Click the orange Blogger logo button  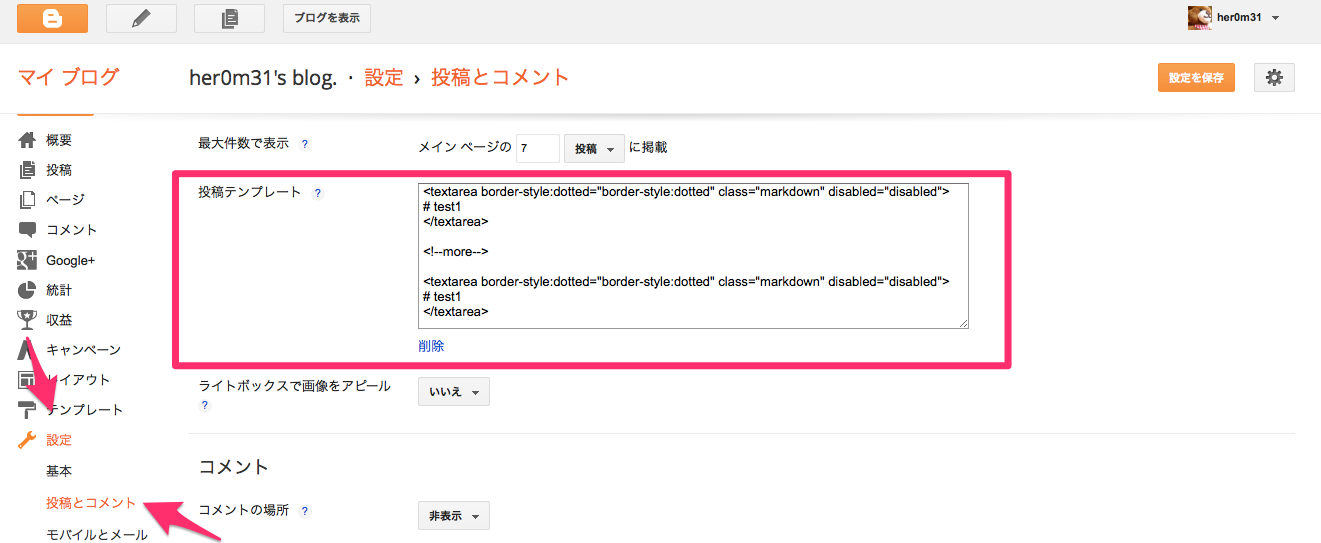52,18
